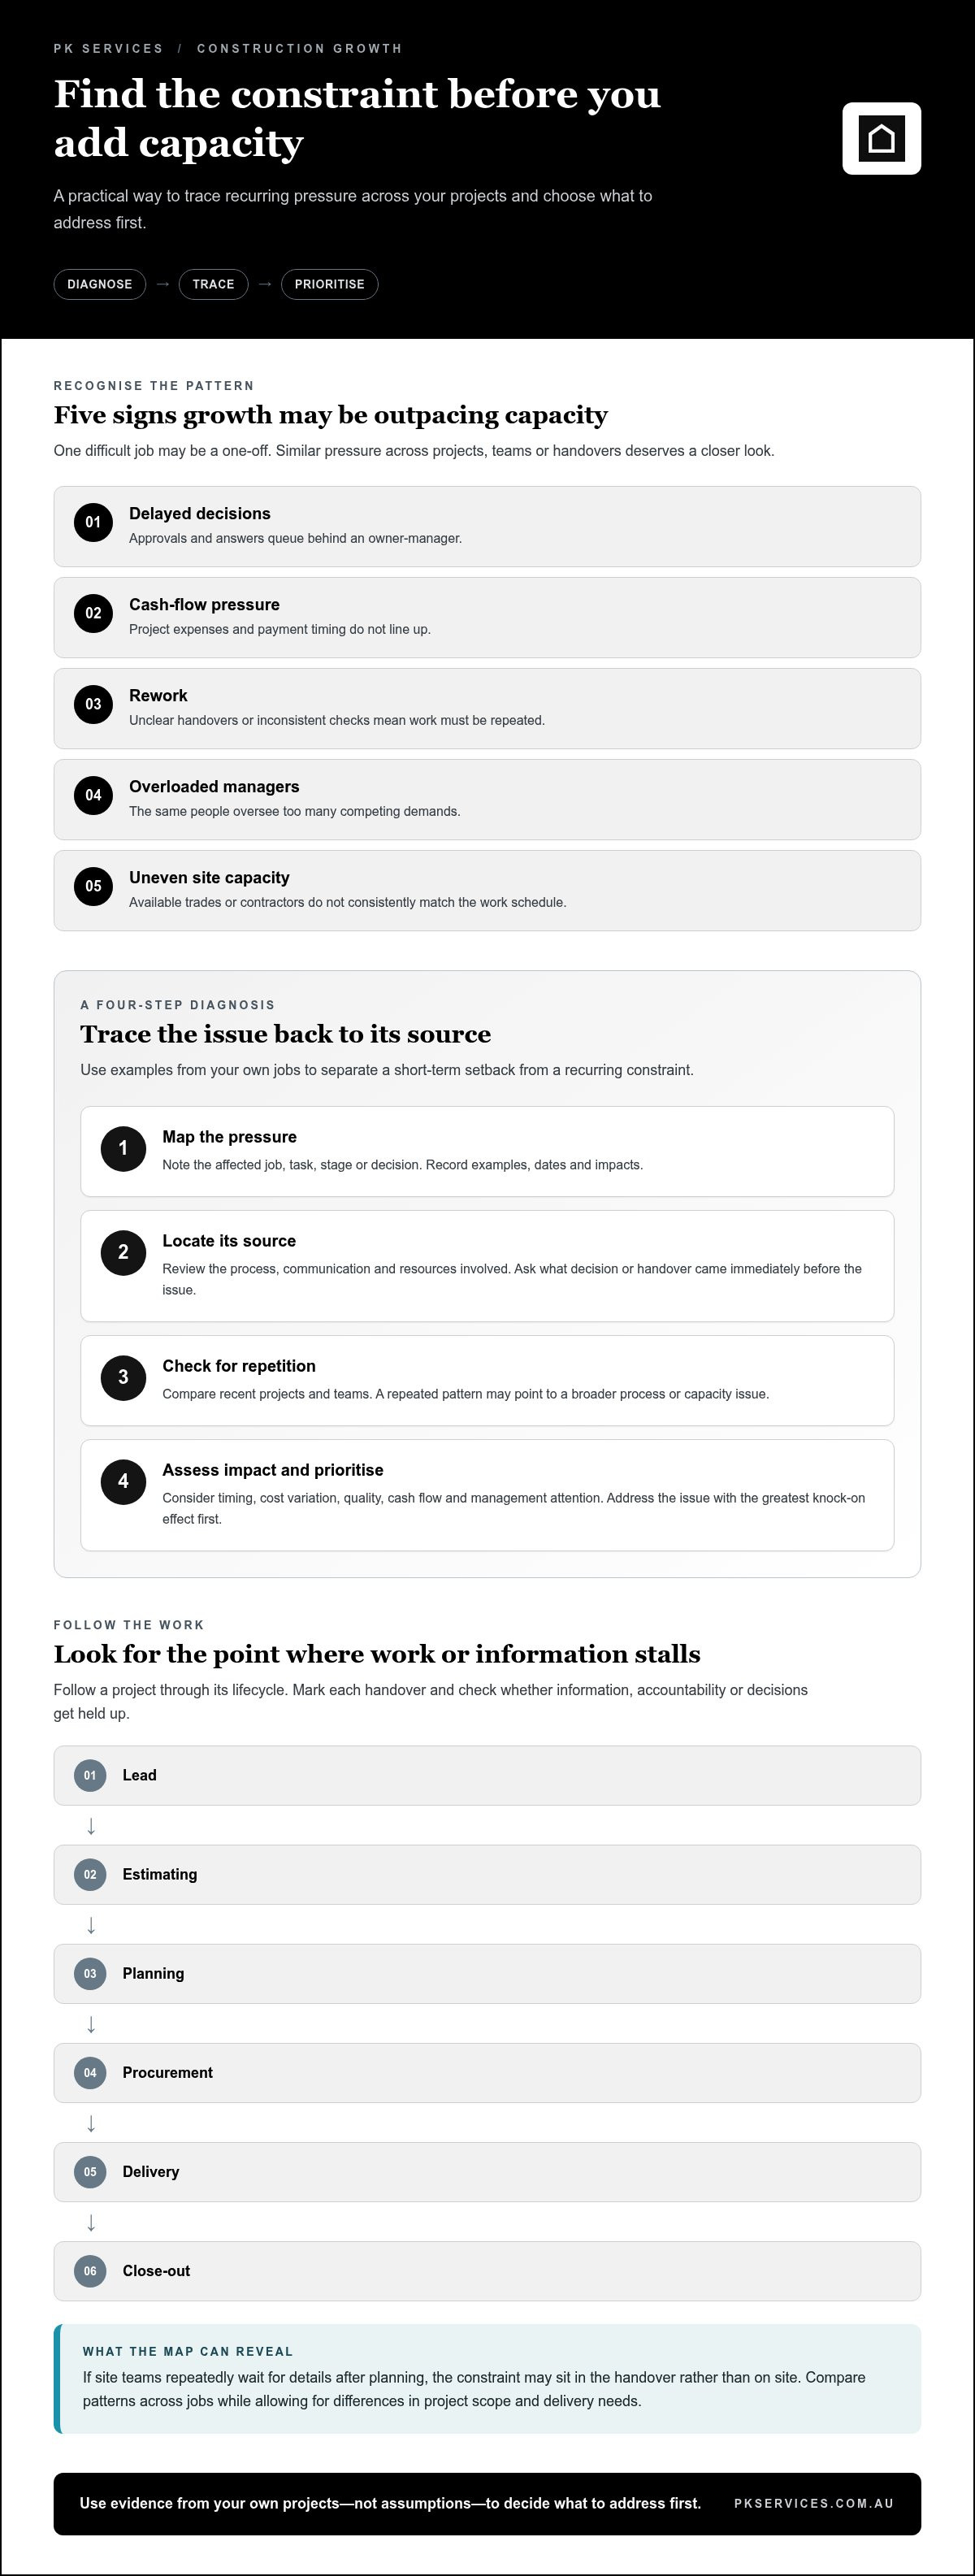Viewport: 975px width, 2576px height.
Task: Select the TRACE pill in the header
Action: [213, 284]
